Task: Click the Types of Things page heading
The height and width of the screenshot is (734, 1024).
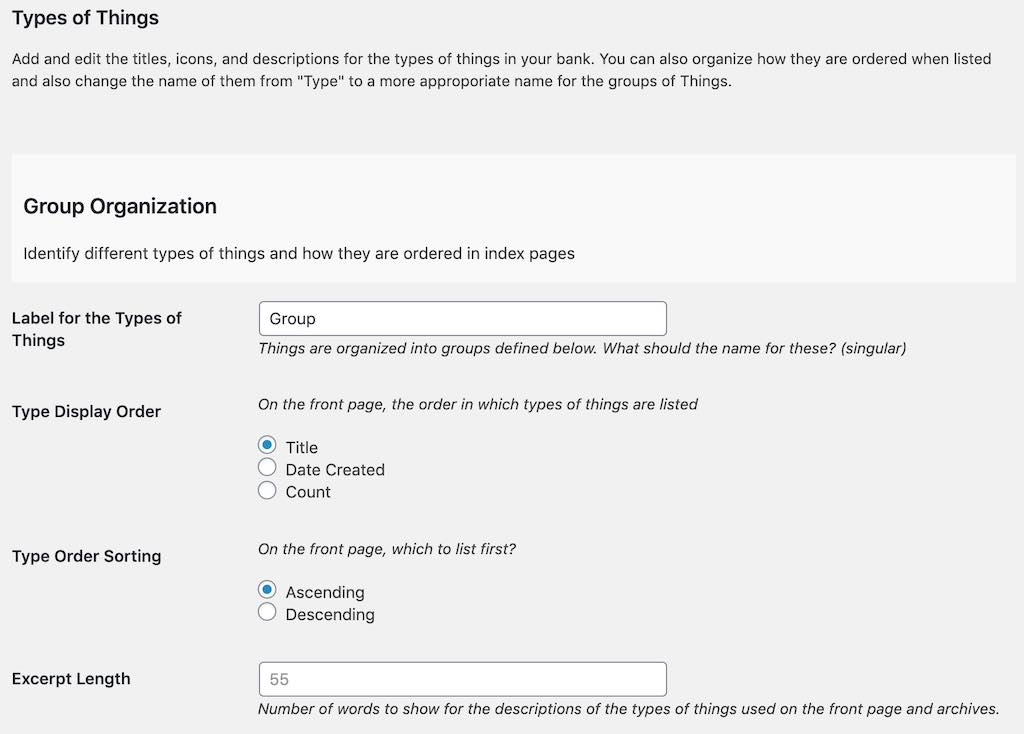Action: tap(85, 18)
